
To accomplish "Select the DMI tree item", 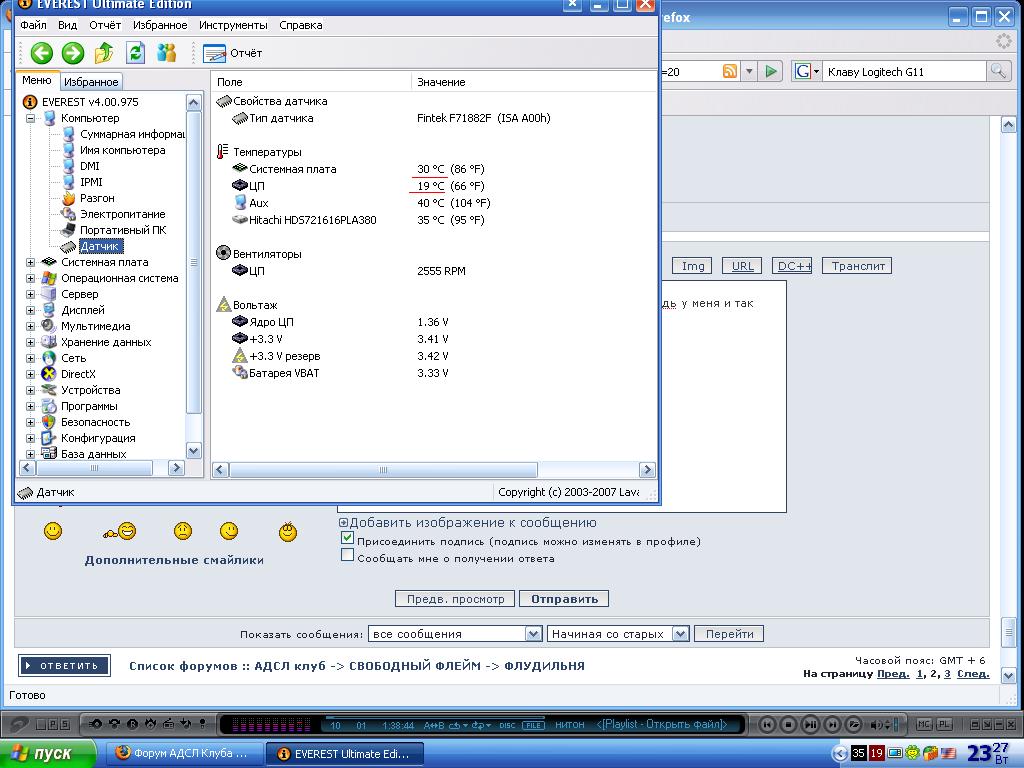I will [x=89, y=166].
